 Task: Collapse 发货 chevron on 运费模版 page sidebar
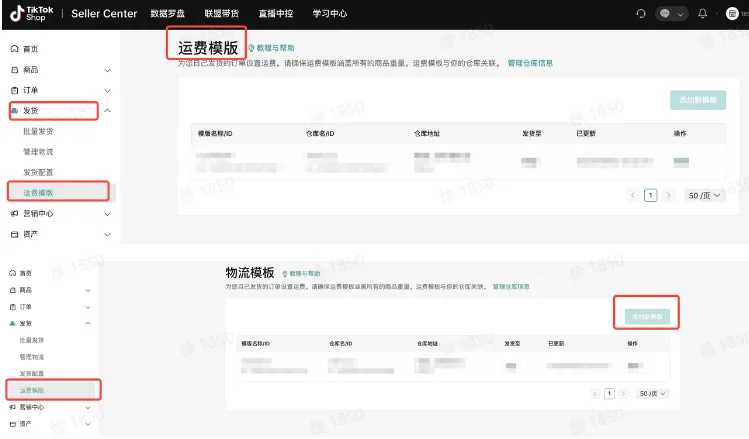coord(107,111)
